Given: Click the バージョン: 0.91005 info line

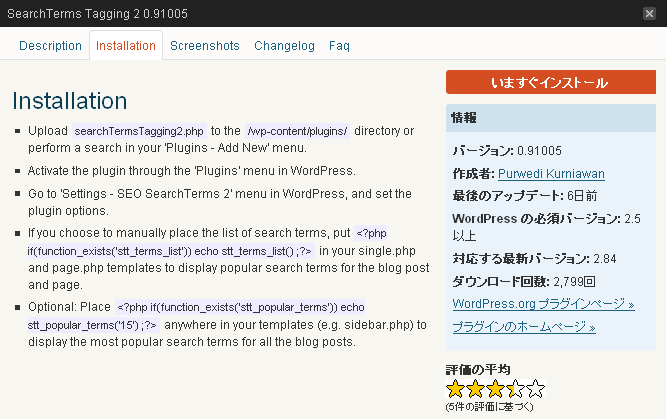Looking at the screenshot, I should click(x=507, y=151).
